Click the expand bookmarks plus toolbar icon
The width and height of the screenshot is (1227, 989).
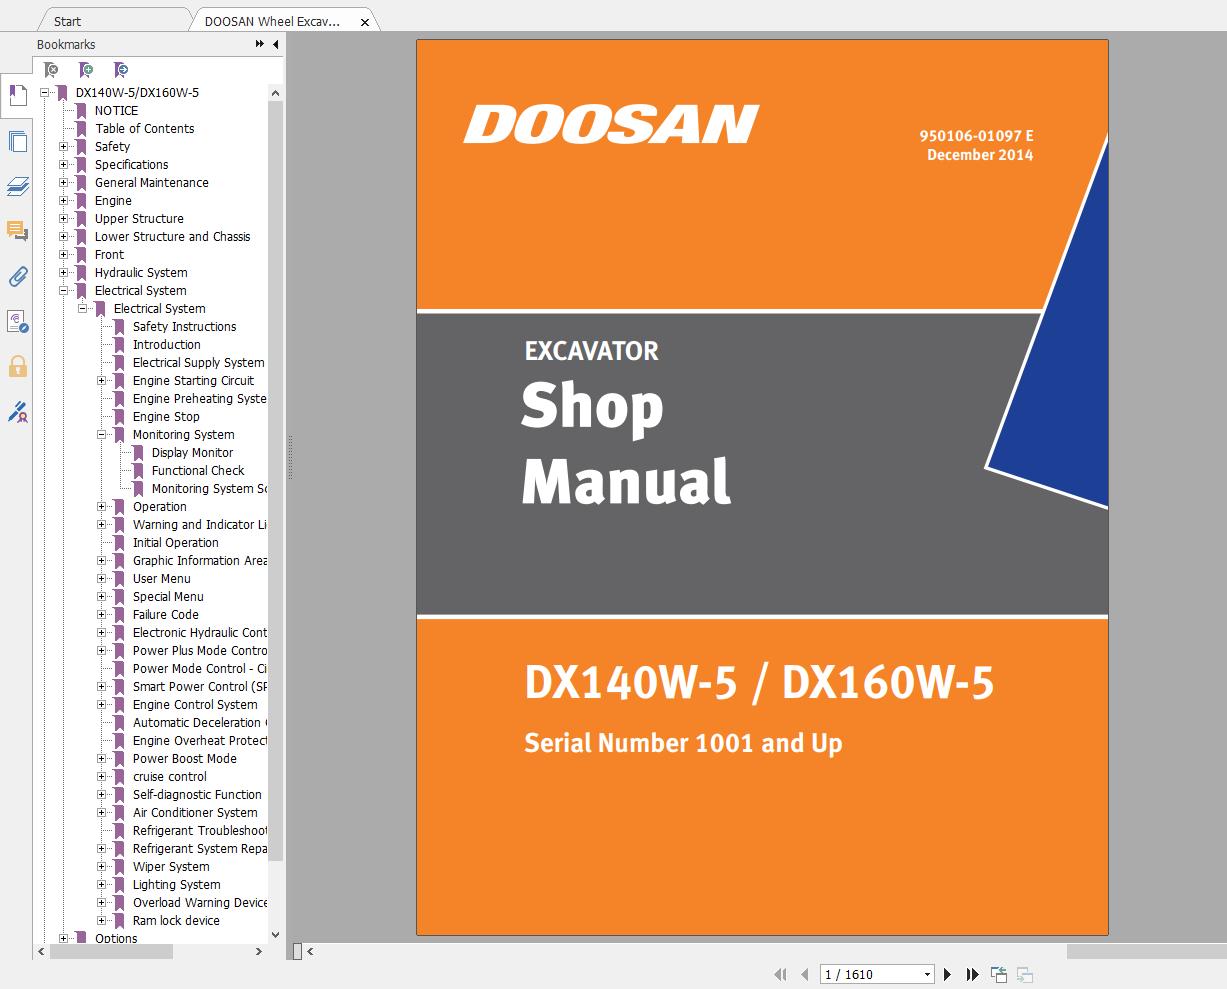pyautogui.click(x=86, y=70)
